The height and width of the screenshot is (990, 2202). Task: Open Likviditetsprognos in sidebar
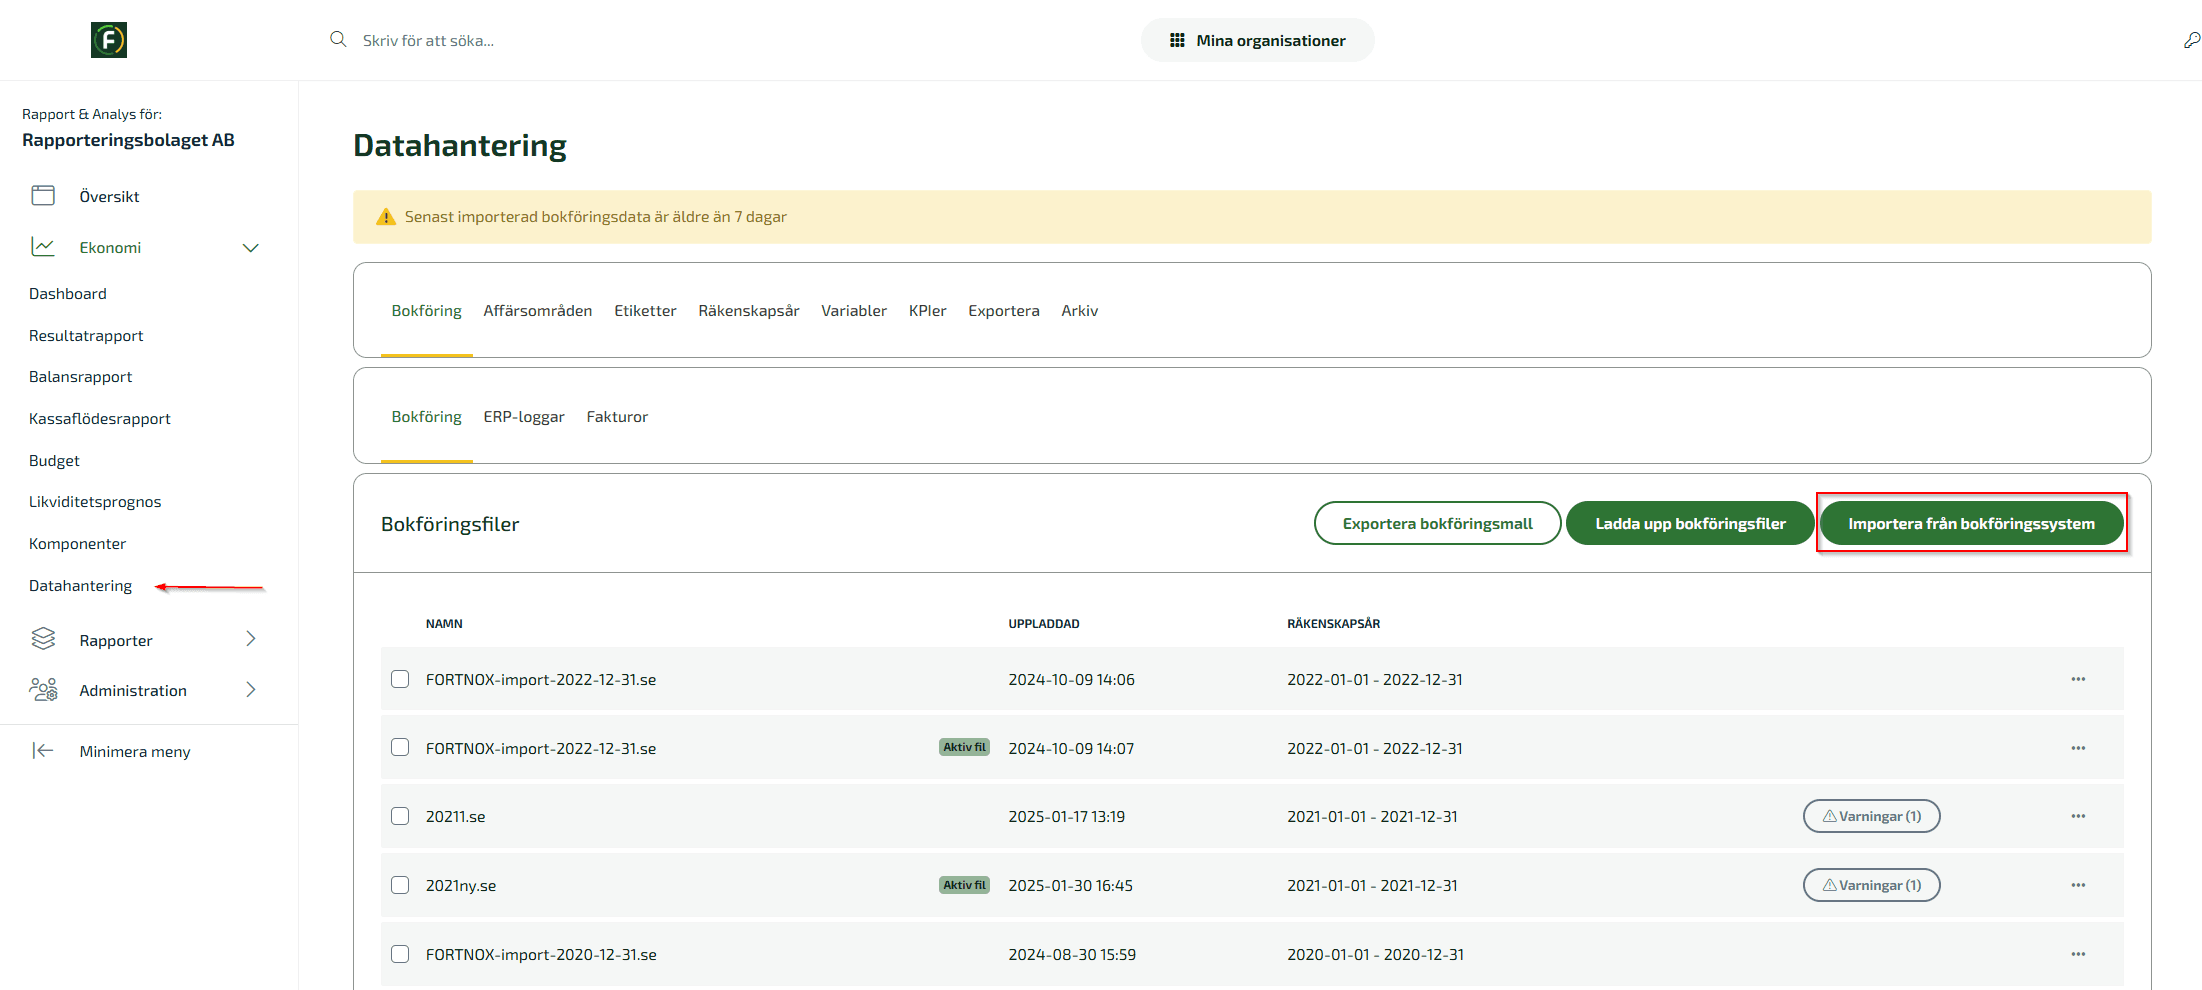coord(95,502)
